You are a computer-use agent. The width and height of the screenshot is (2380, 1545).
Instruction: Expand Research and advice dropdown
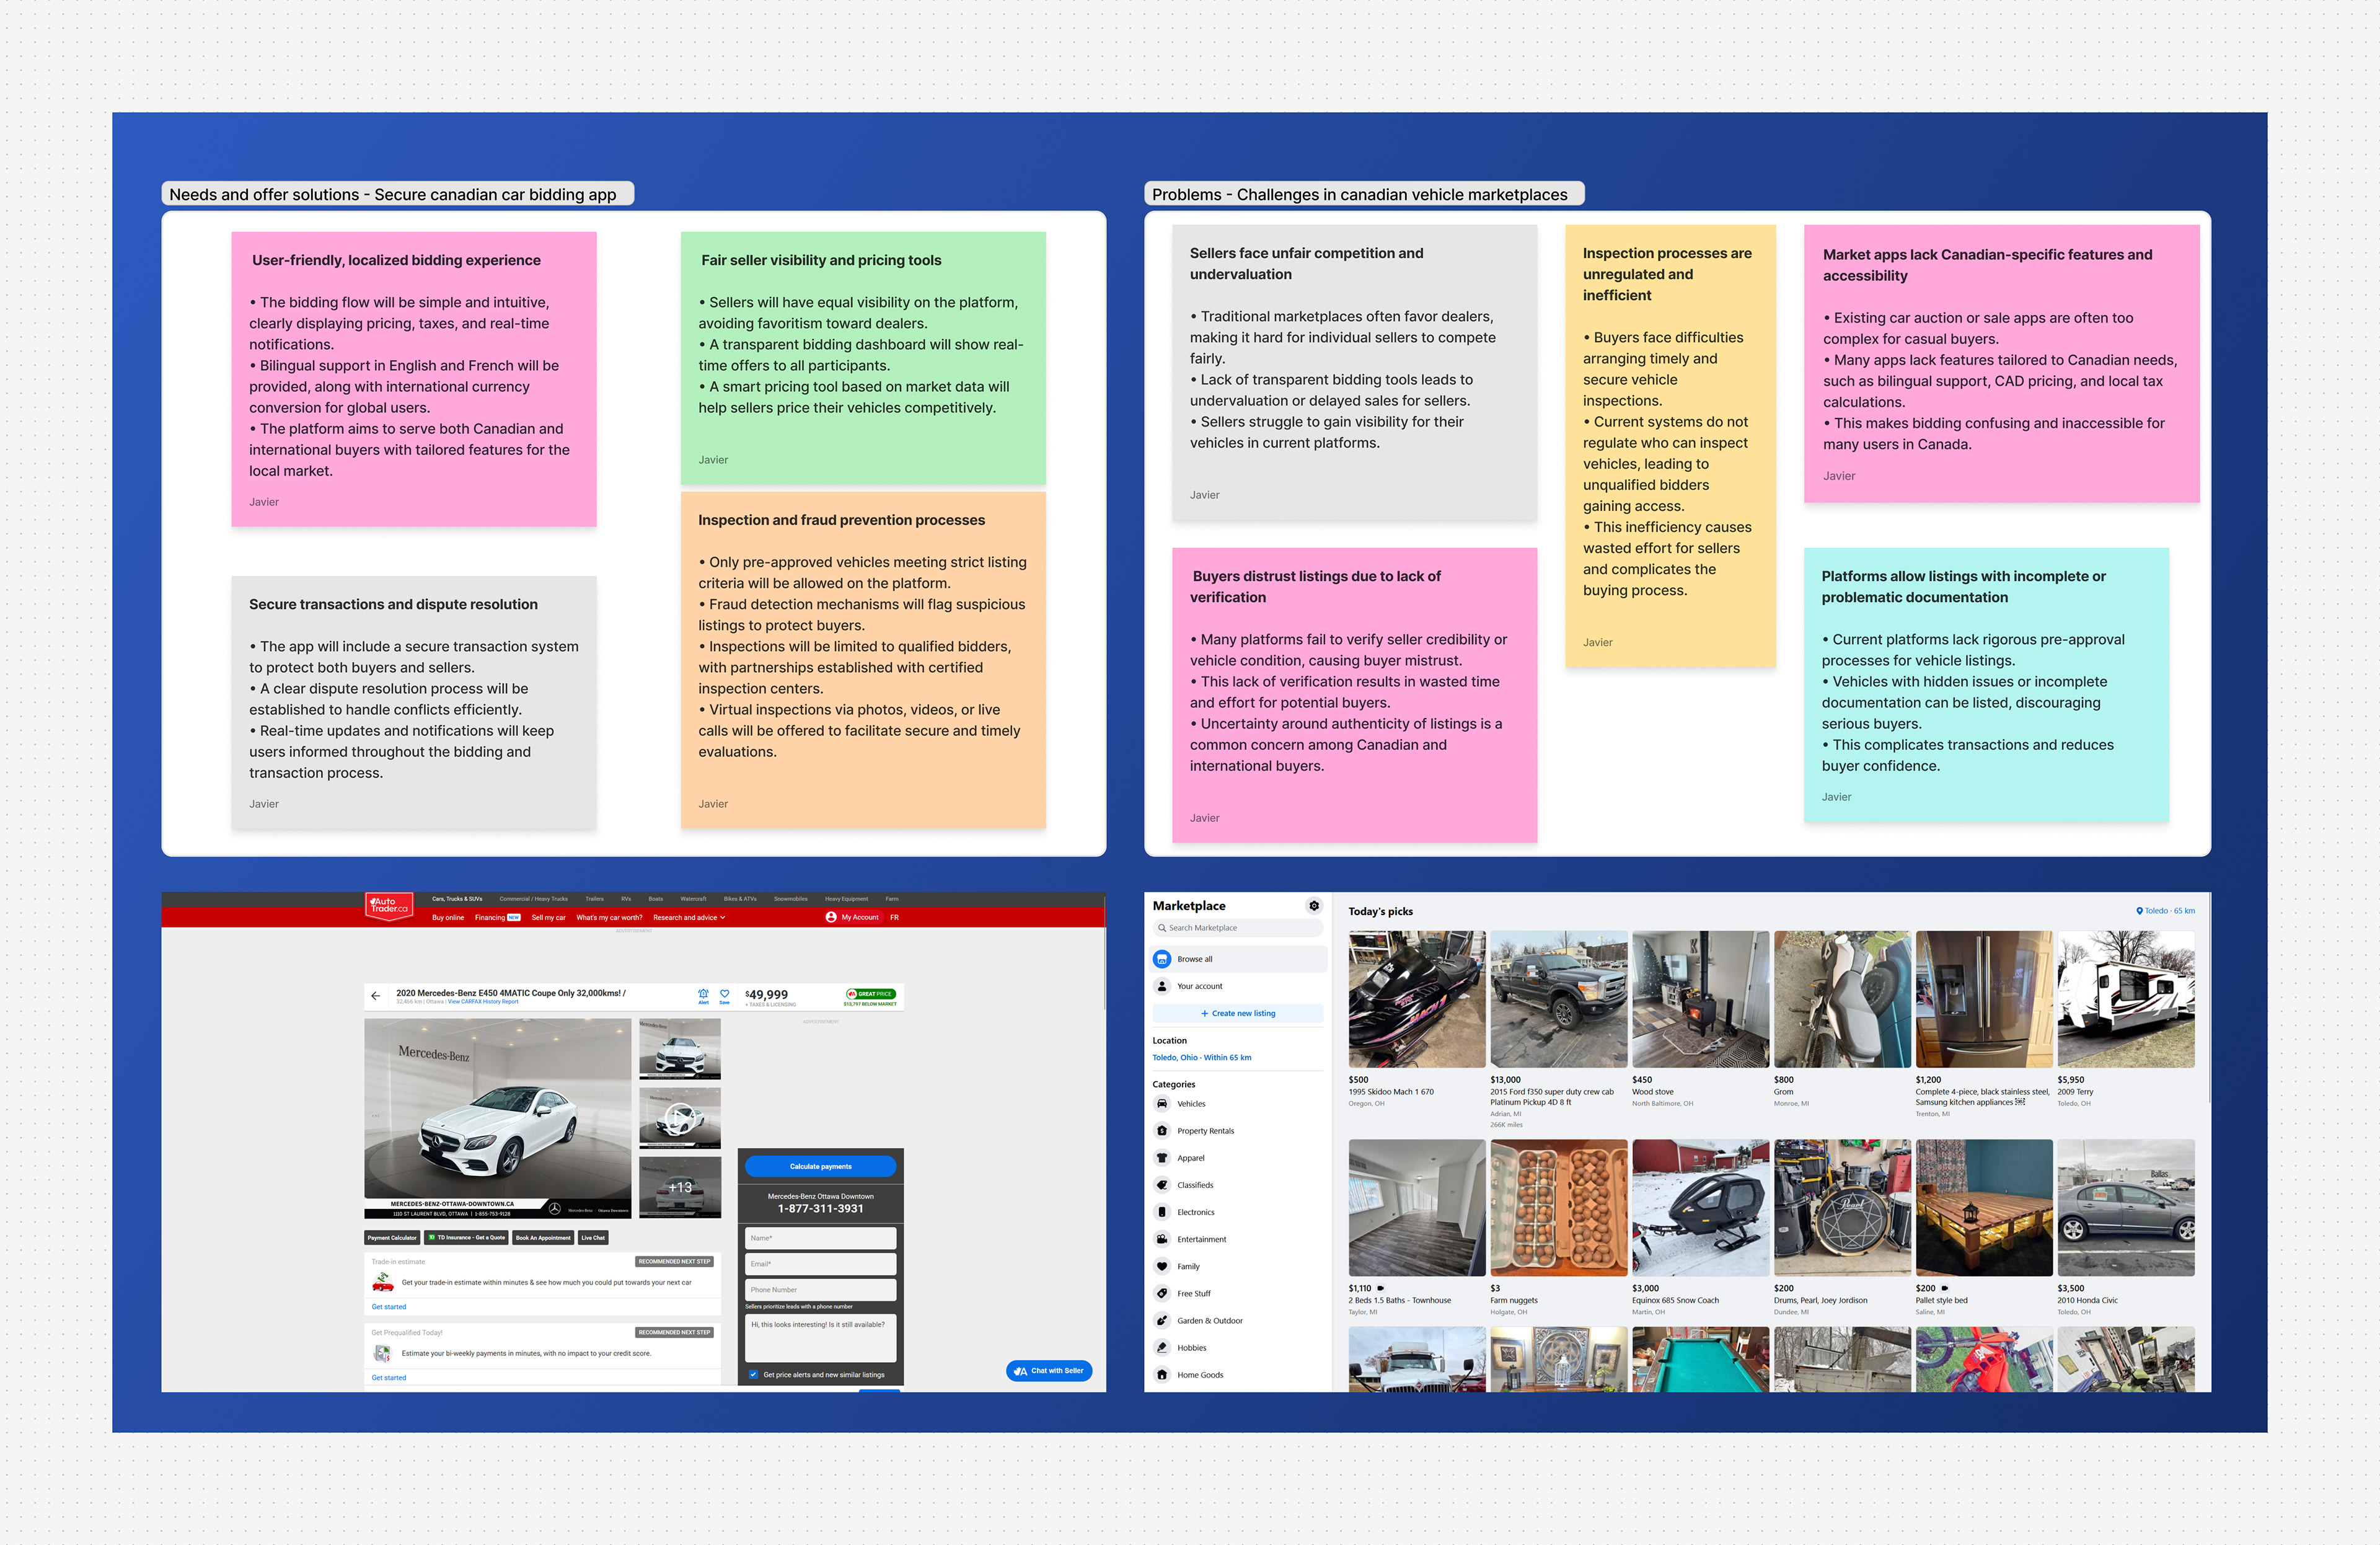(689, 917)
